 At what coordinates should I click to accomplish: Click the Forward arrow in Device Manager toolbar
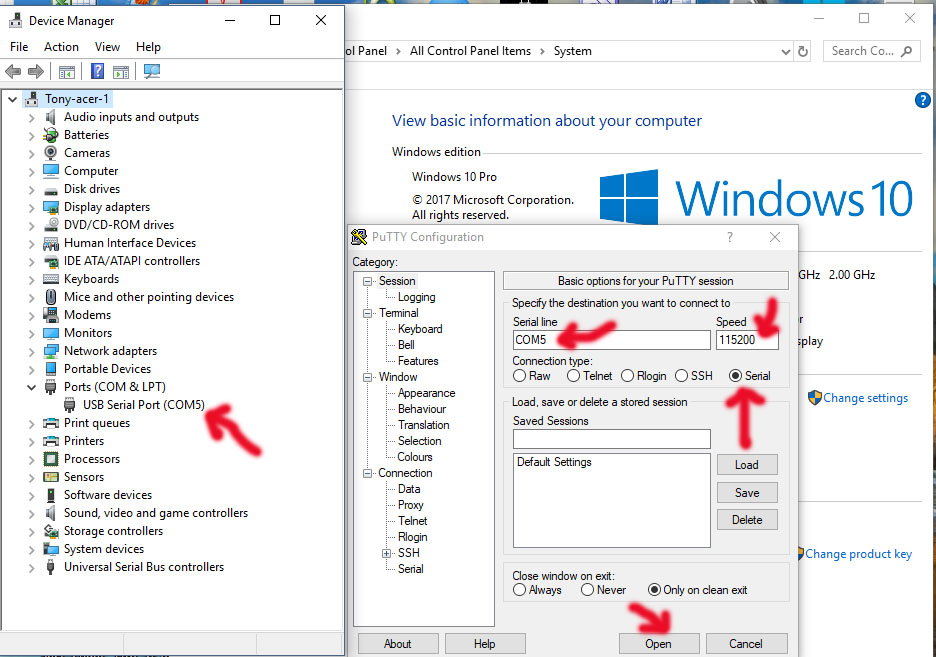(x=36, y=72)
